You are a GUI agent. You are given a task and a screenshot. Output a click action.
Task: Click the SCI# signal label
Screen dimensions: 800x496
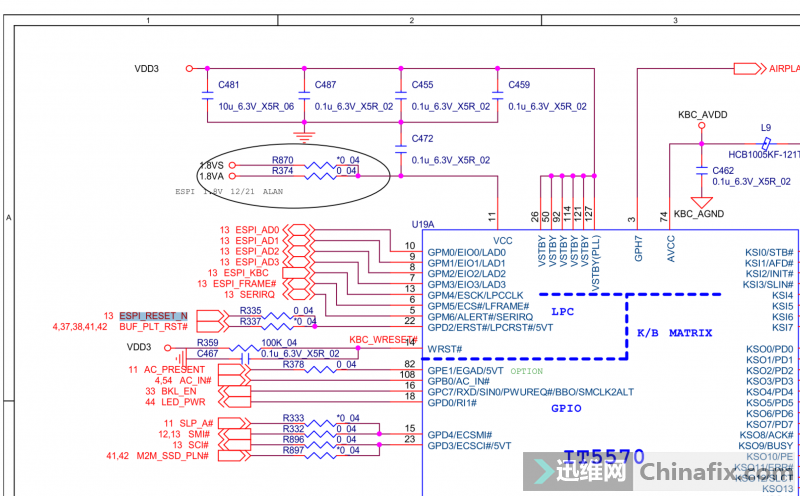tap(198, 445)
